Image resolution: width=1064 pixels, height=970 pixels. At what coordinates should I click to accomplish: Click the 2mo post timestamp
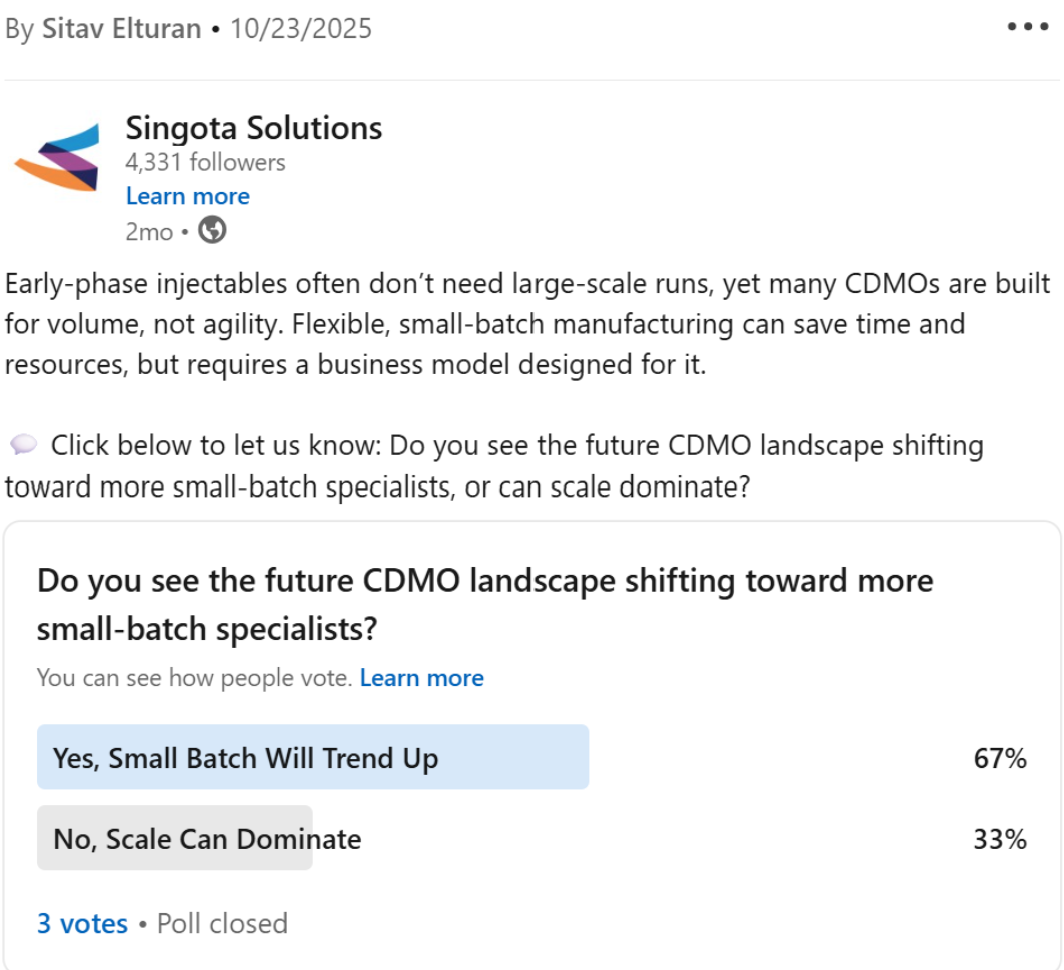pos(148,232)
